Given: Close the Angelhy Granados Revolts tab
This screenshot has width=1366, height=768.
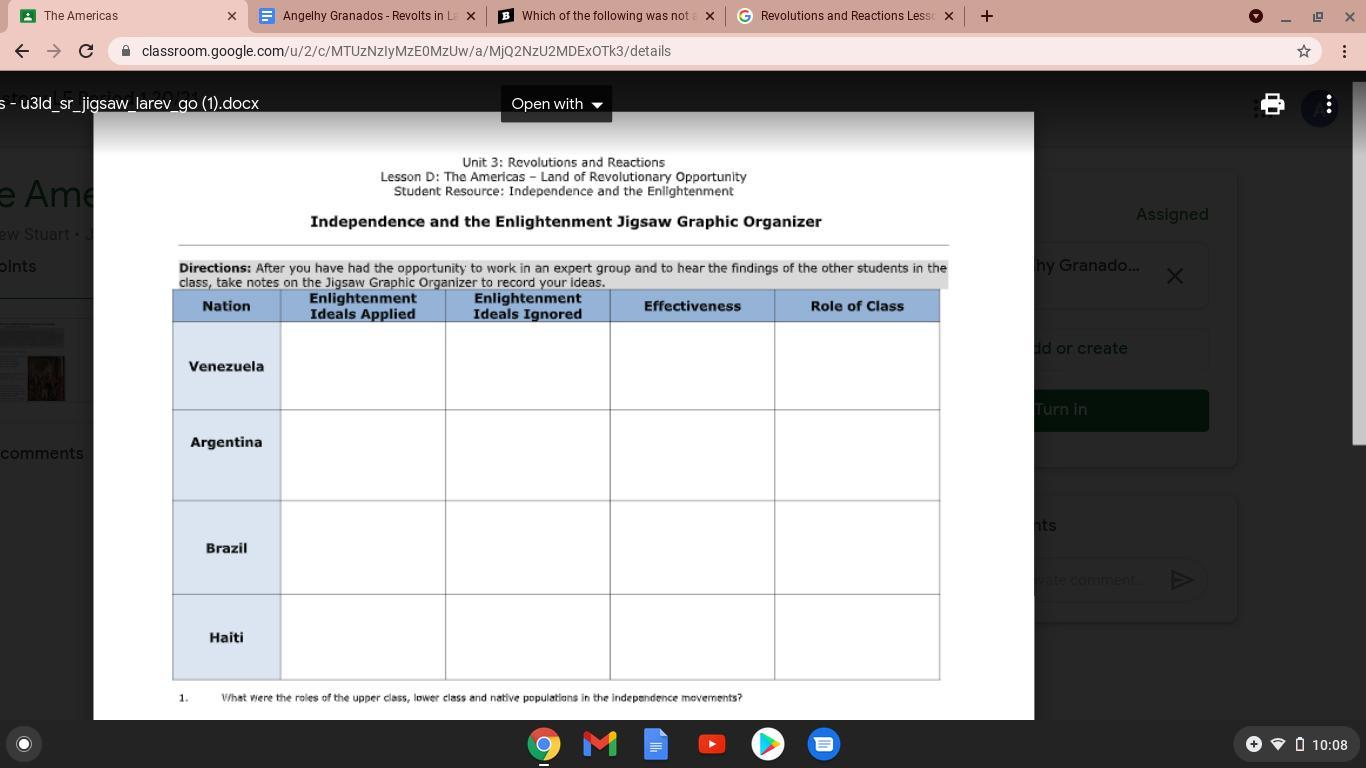Looking at the screenshot, I should pyautogui.click(x=471, y=16).
